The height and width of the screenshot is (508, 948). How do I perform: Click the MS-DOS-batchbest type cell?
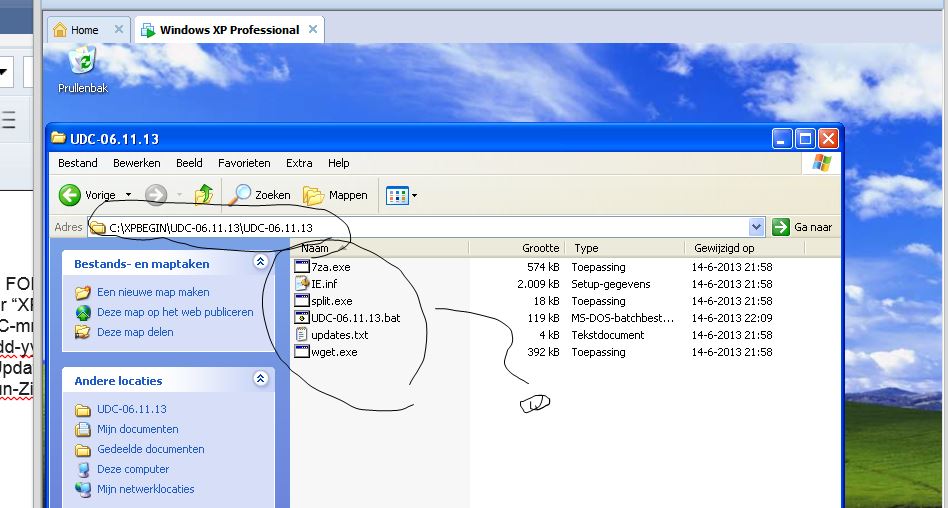click(622, 318)
